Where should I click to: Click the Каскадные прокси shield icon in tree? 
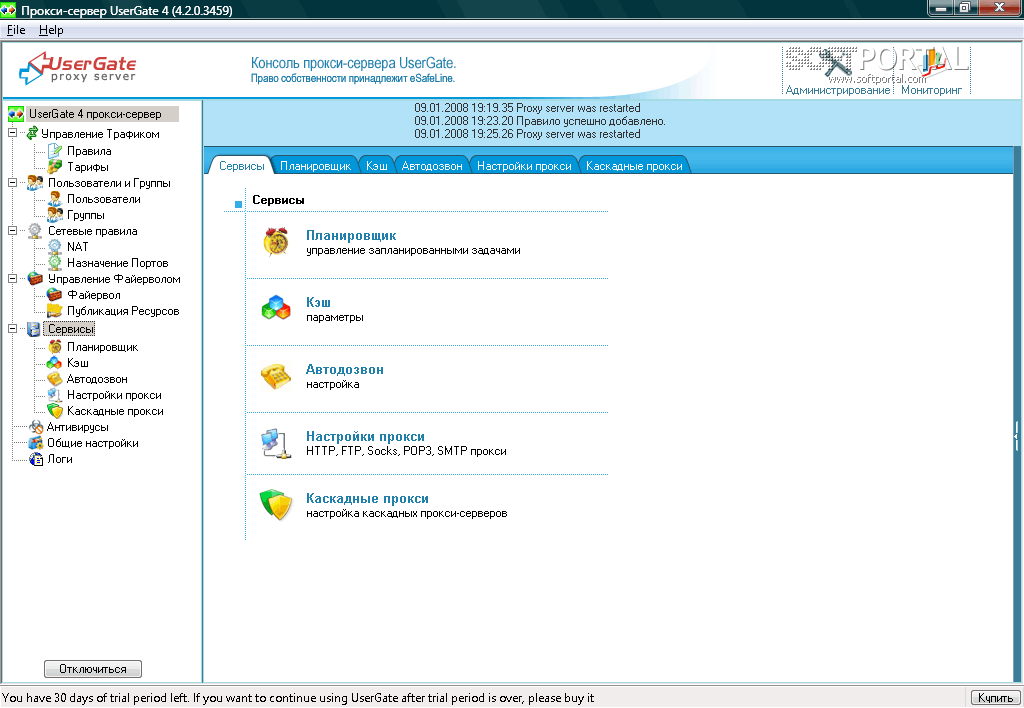[x=55, y=411]
